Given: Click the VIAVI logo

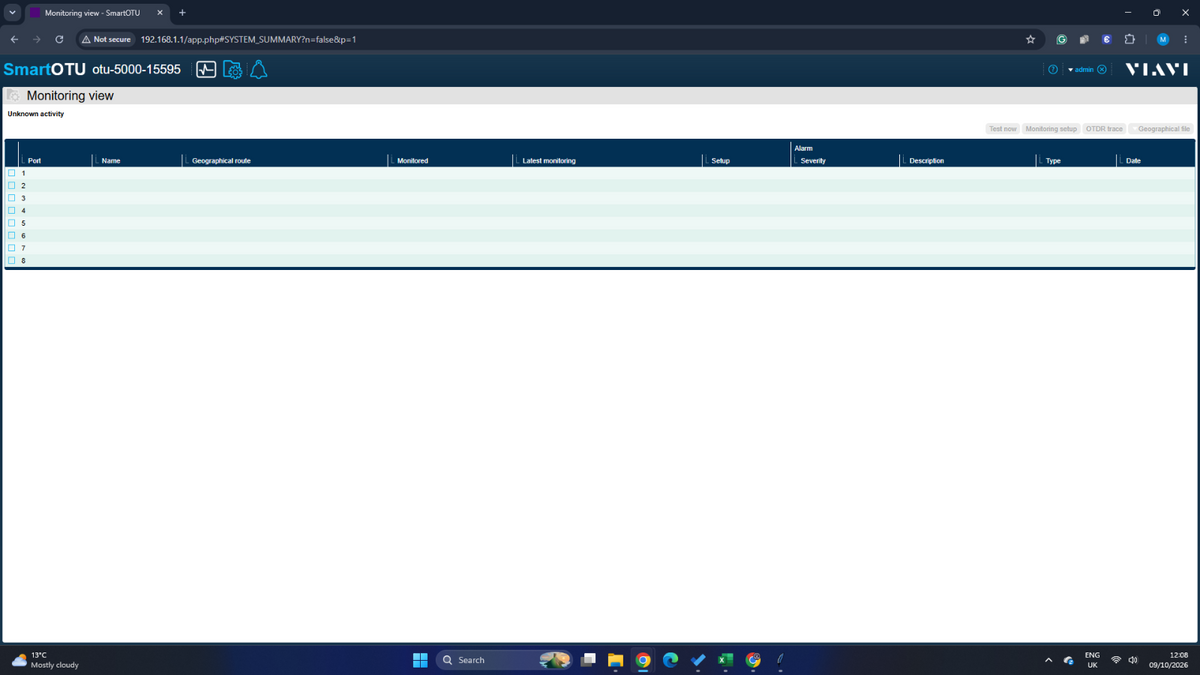Looking at the screenshot, I should (1156, 70).
